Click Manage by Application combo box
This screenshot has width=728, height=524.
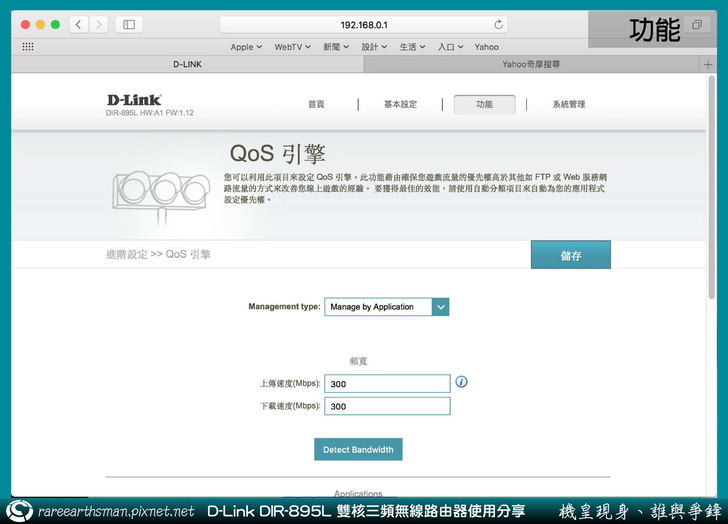tap(386, 307)
